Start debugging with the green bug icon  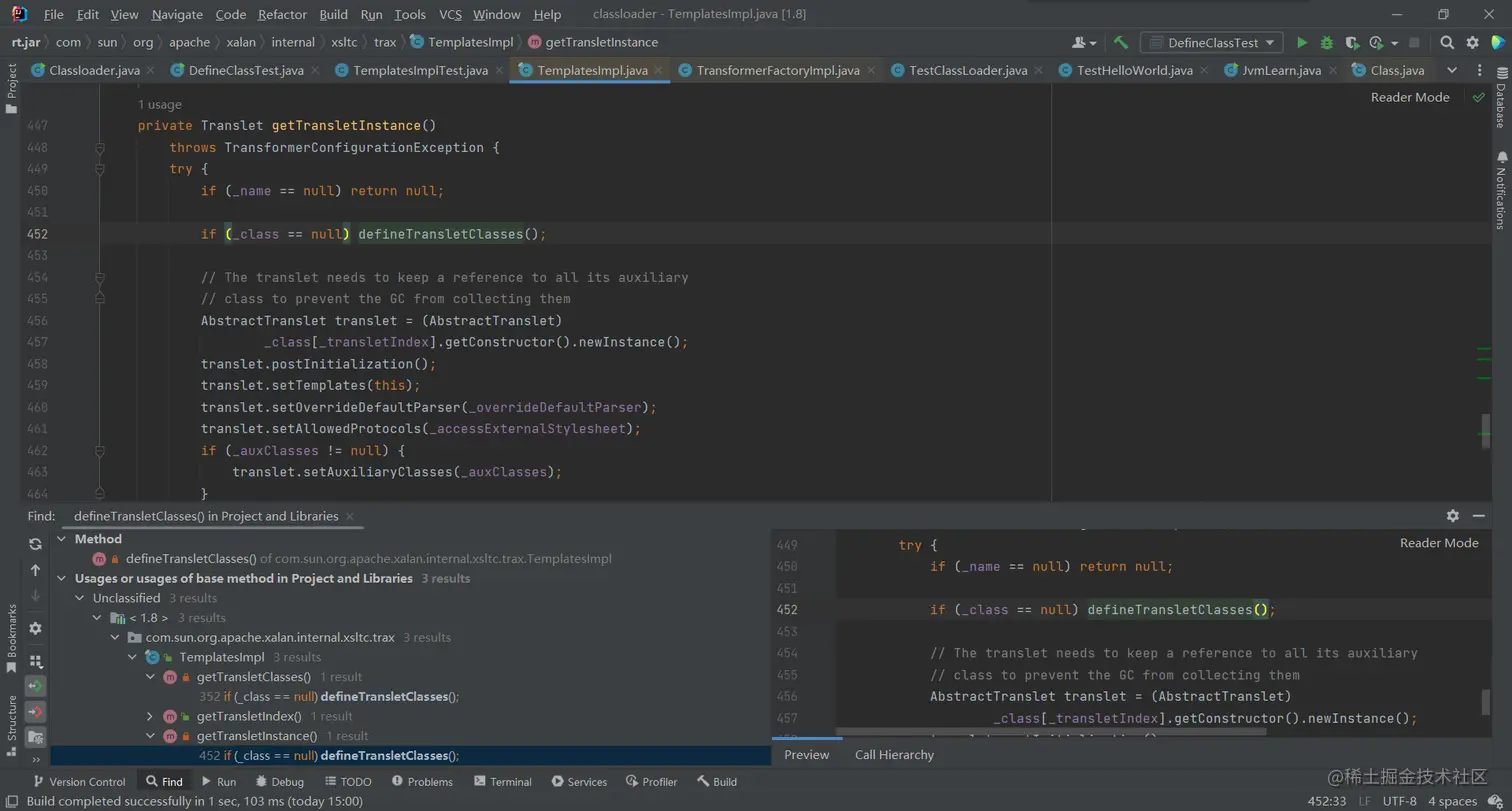tap(1327, 43)
